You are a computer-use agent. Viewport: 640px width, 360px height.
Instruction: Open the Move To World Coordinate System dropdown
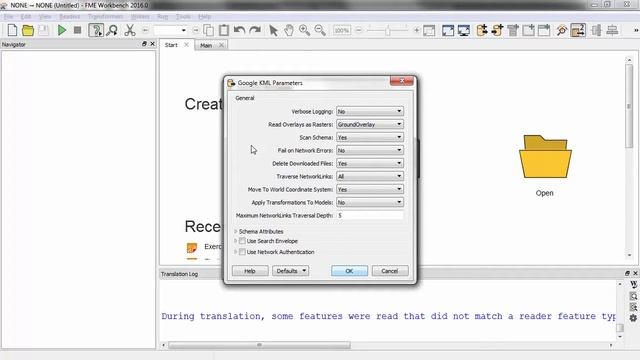tap(370, 189)
